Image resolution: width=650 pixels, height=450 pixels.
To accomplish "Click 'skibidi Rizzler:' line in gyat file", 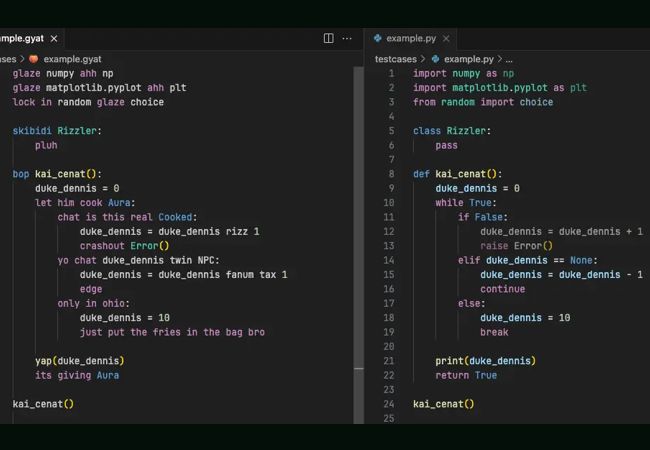I will click(57, 131).
